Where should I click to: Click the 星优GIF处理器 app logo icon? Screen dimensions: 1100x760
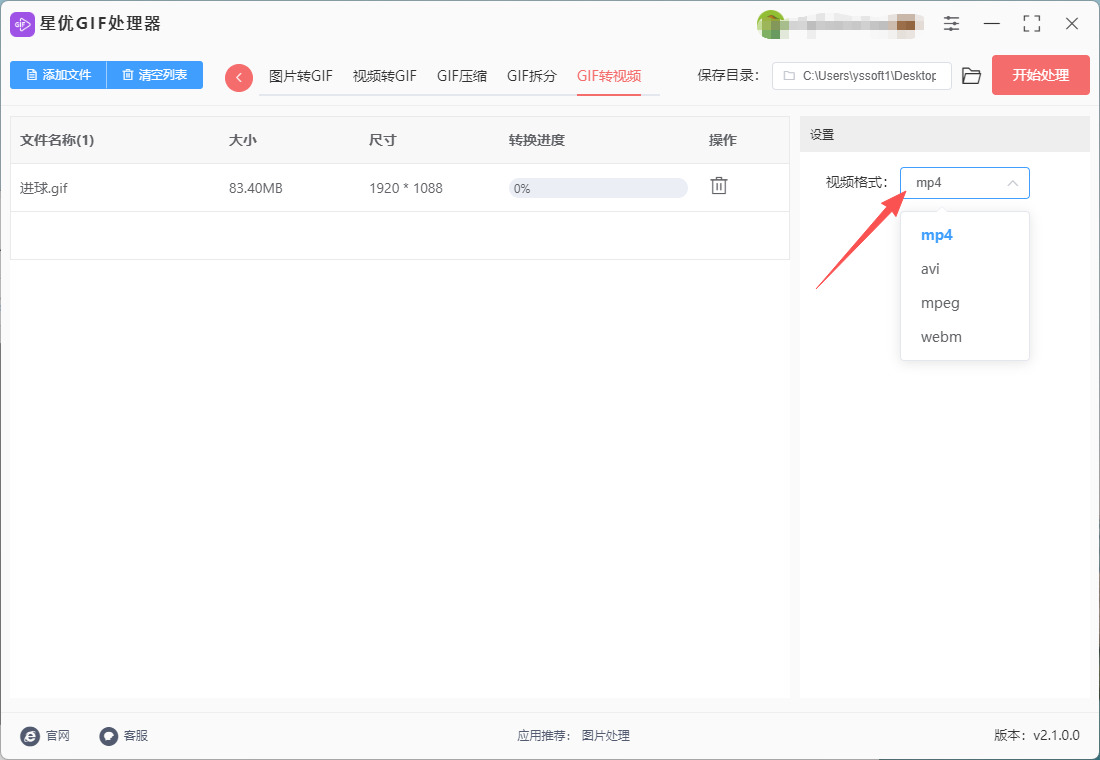[22, 24]
